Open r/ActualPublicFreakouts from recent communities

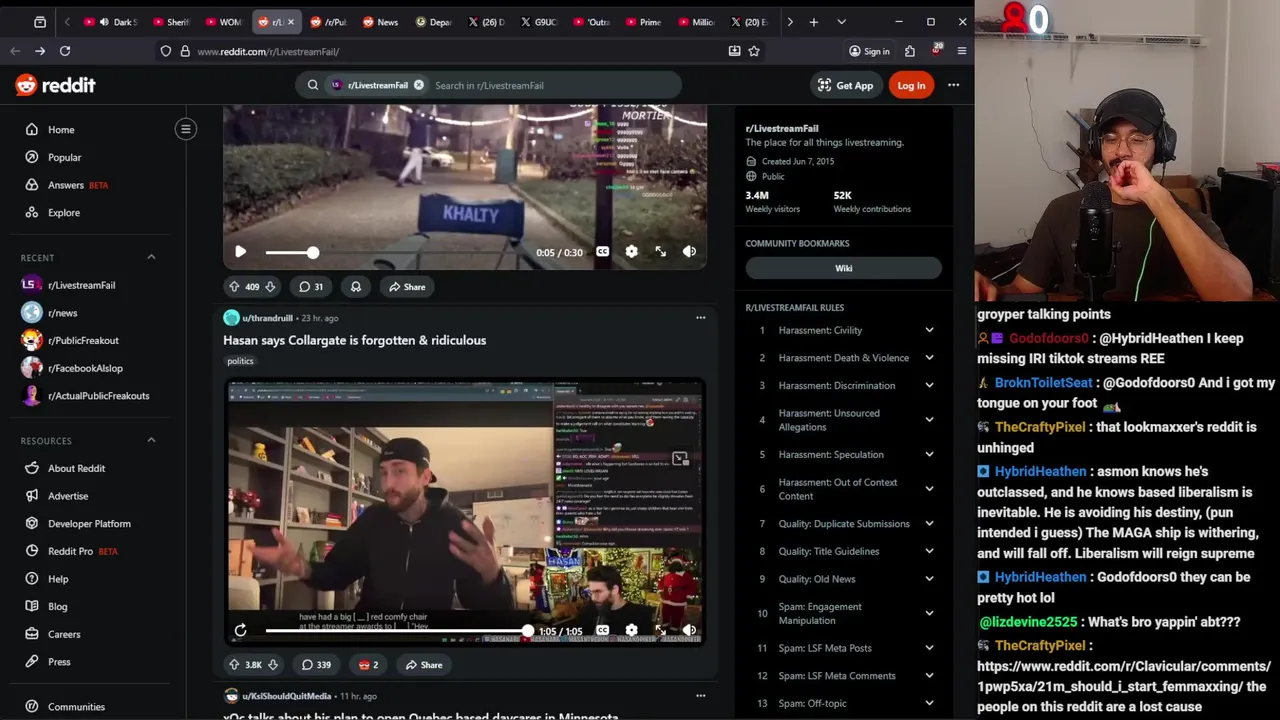point(98,396)
